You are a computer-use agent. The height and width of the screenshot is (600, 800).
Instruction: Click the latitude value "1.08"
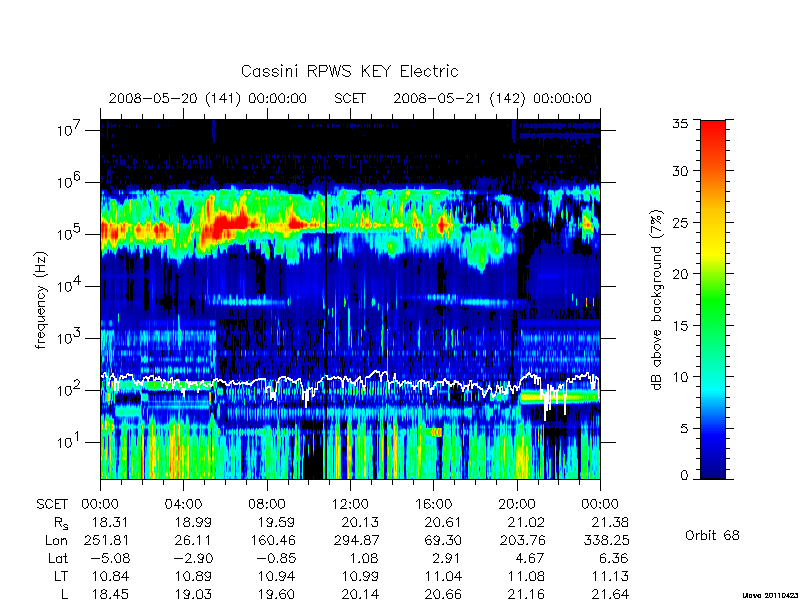(364, 558)
